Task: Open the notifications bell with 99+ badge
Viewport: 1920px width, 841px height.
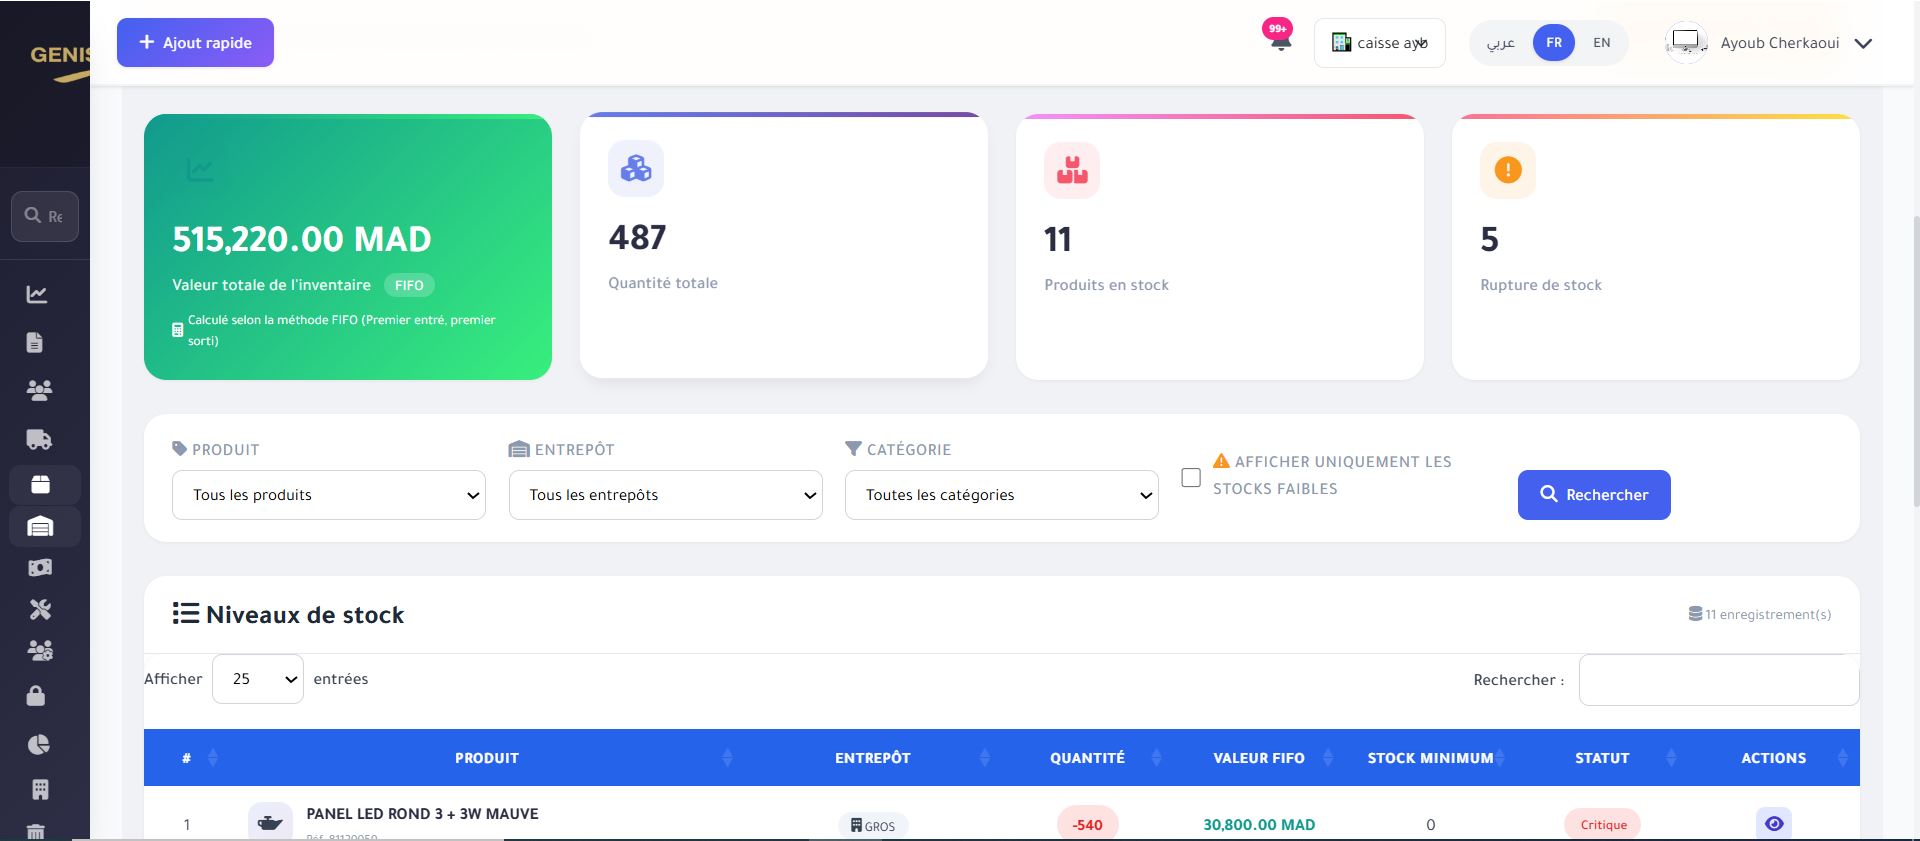Action: 1279,37
